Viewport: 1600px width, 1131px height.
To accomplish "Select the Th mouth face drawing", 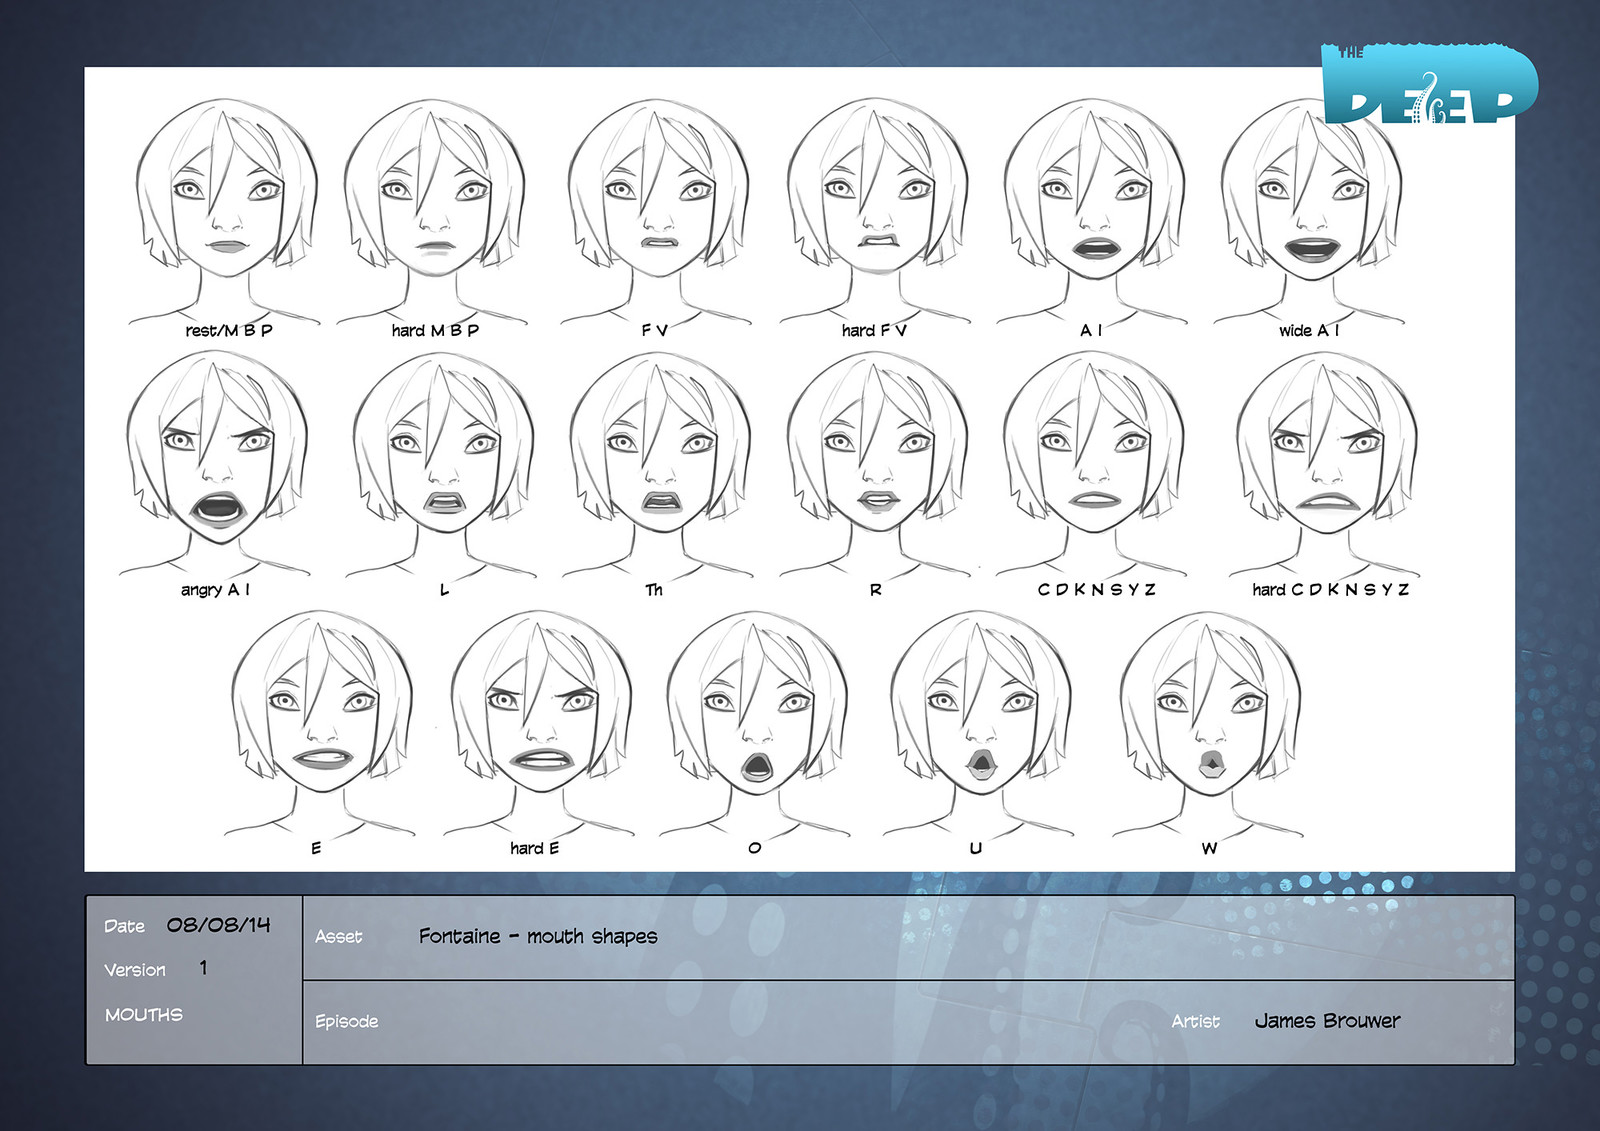I will pyautogui.click(x=659, y=464).
